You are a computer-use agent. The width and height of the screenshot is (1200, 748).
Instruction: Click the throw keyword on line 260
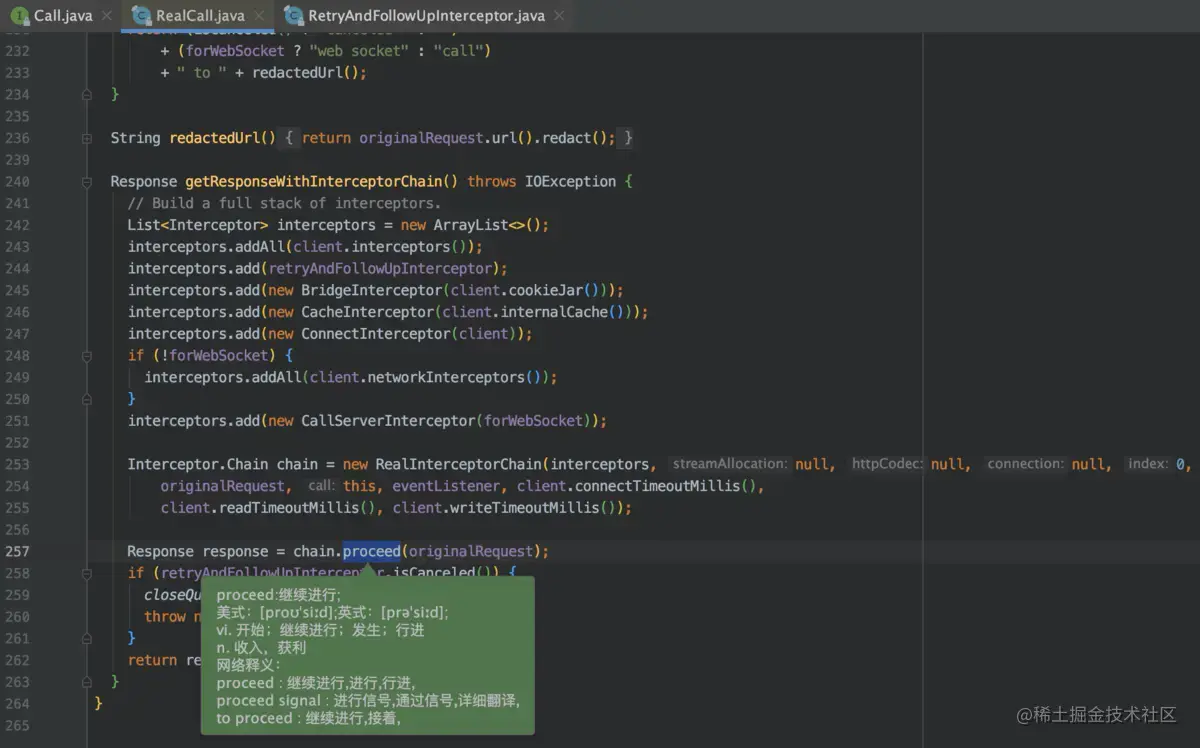[165, 616]
